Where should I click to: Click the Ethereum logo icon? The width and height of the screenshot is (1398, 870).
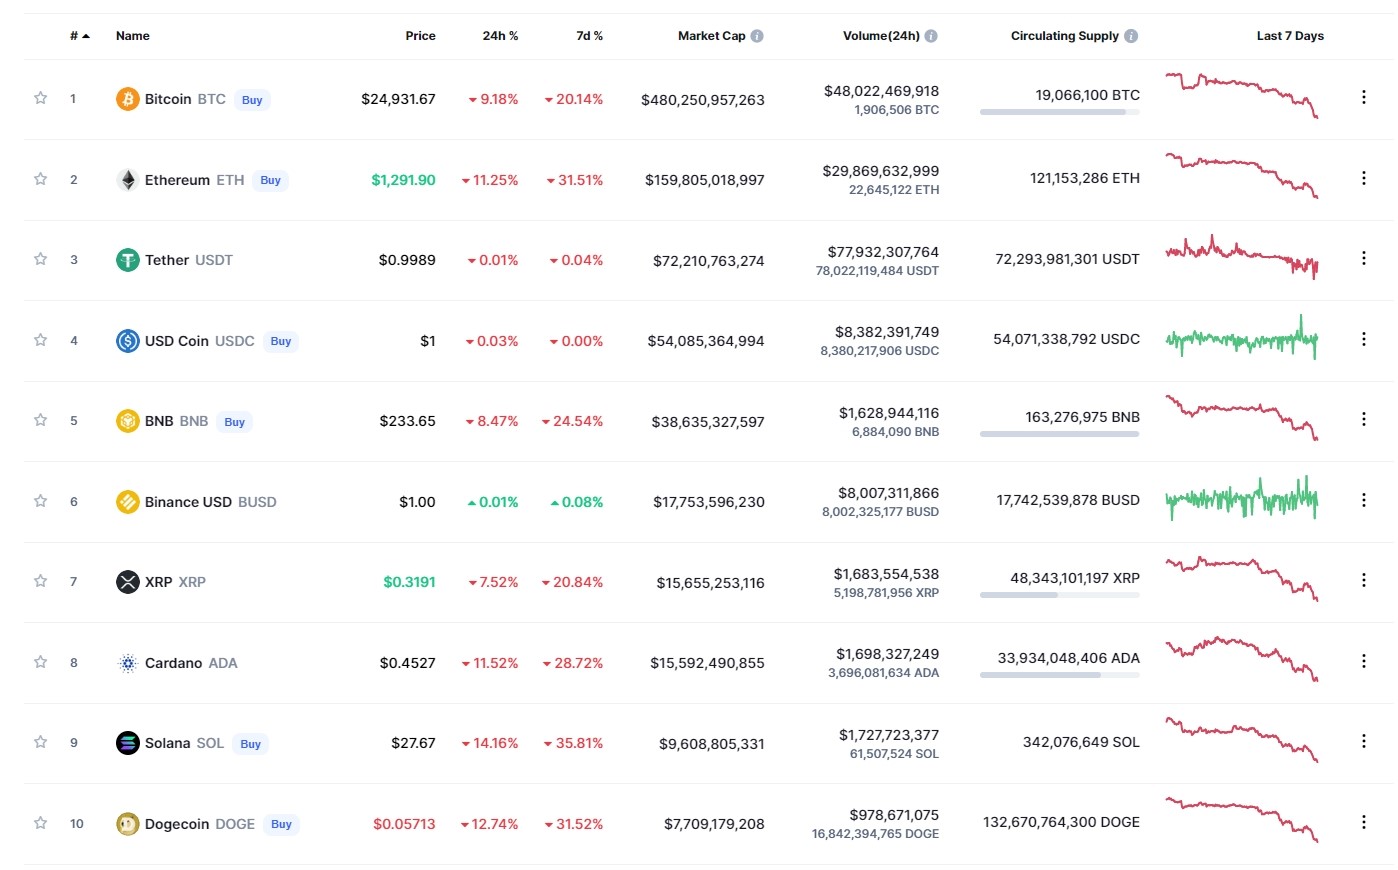[x=128, y=180]
